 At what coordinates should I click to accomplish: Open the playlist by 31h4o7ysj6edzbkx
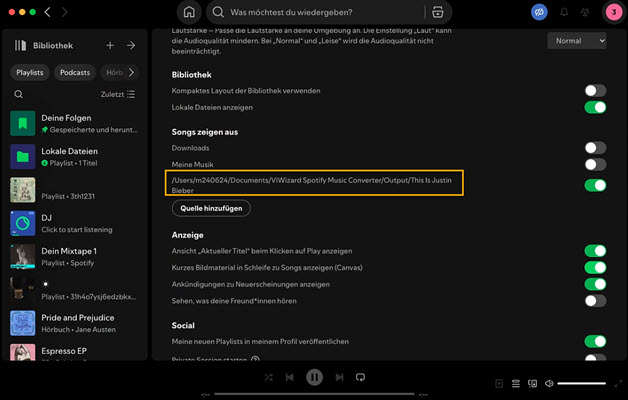[74, 290]
